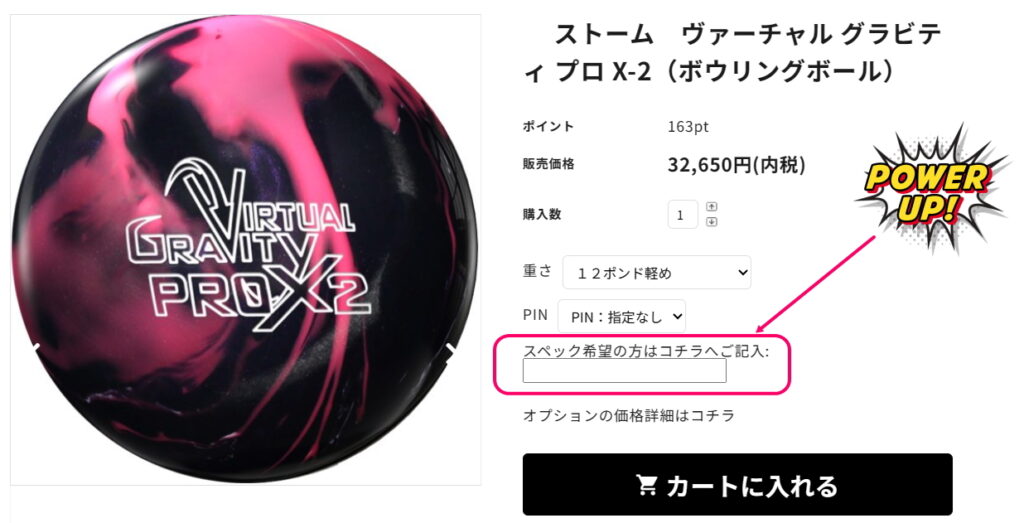
Task: Show the next product image via right arrow
Action: (451, 349)
